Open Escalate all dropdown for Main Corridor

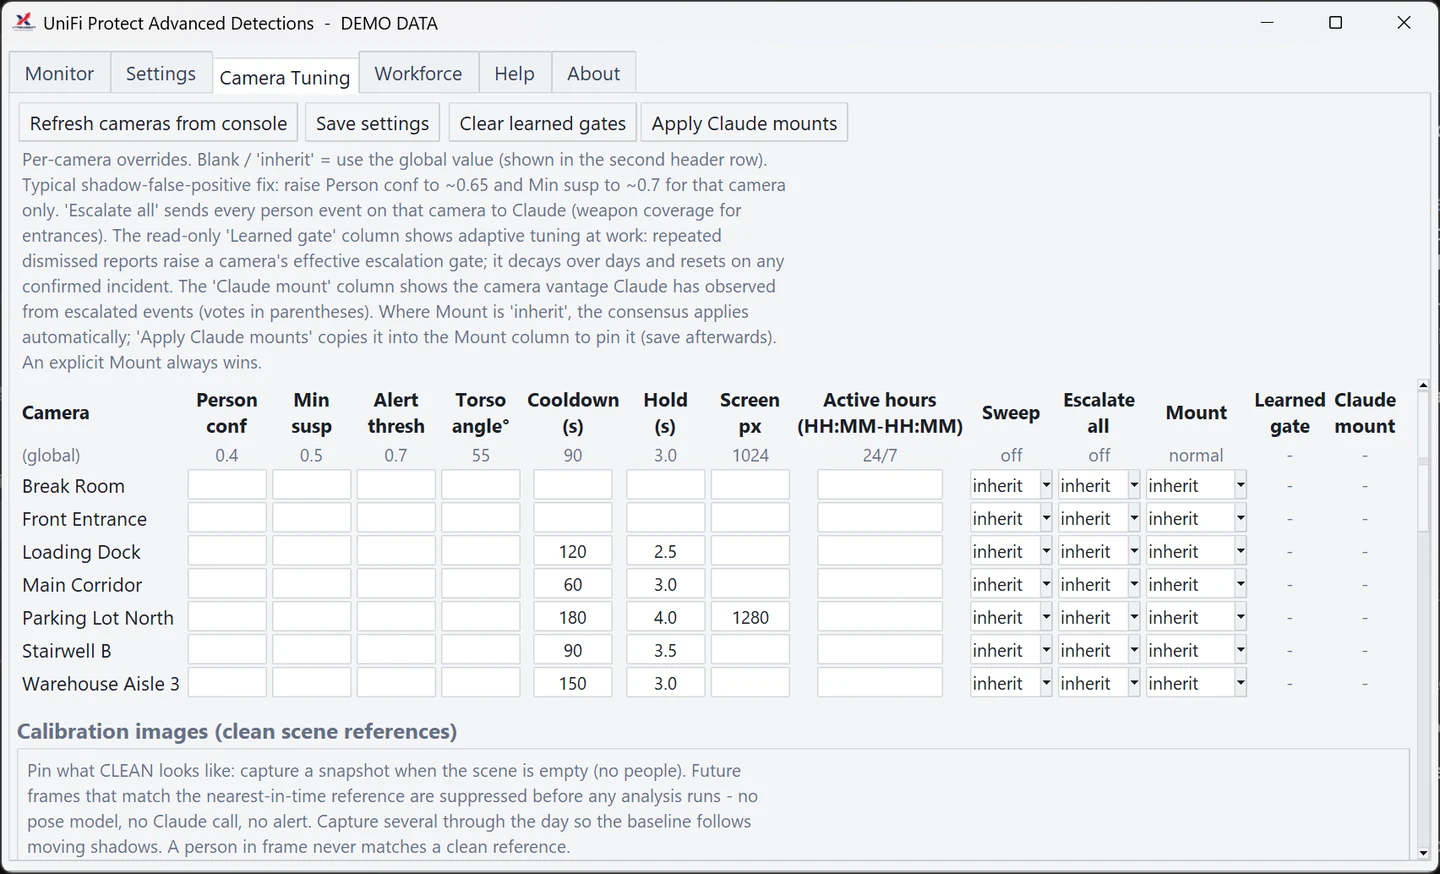pos(1099,585)
